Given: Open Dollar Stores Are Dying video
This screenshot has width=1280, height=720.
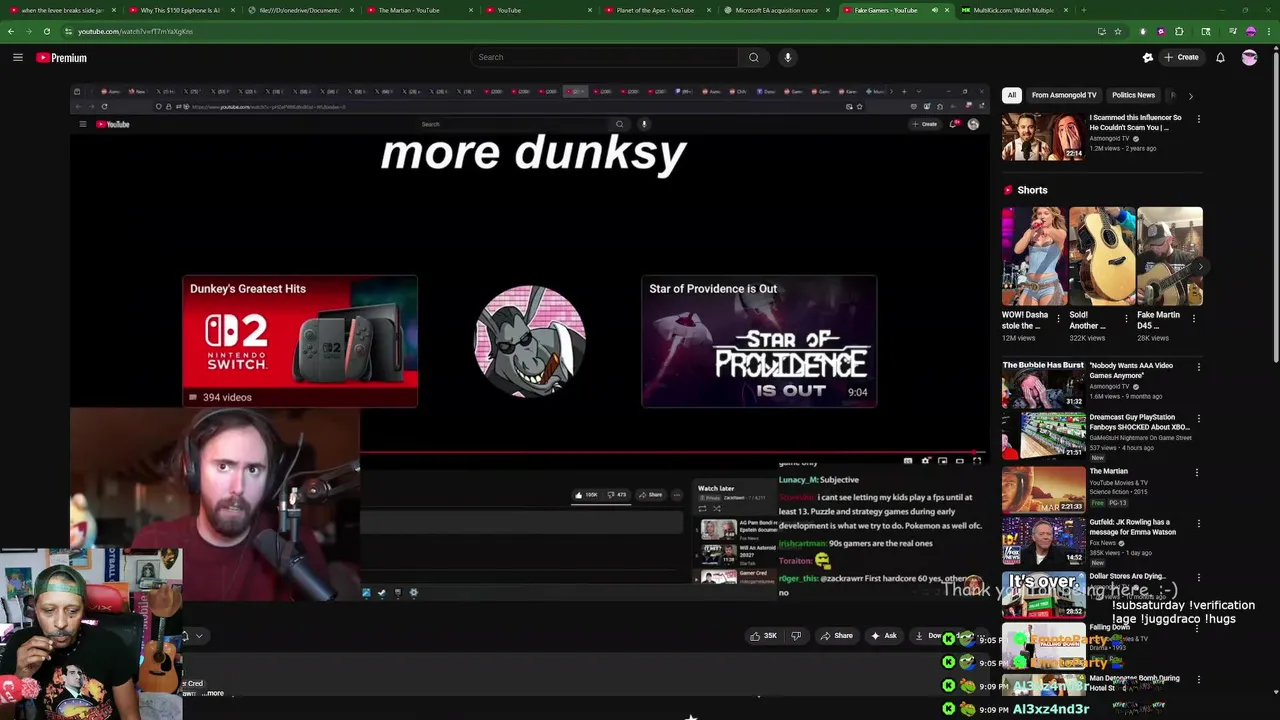Looking at the screenshot, I should tap(1043, 594).
